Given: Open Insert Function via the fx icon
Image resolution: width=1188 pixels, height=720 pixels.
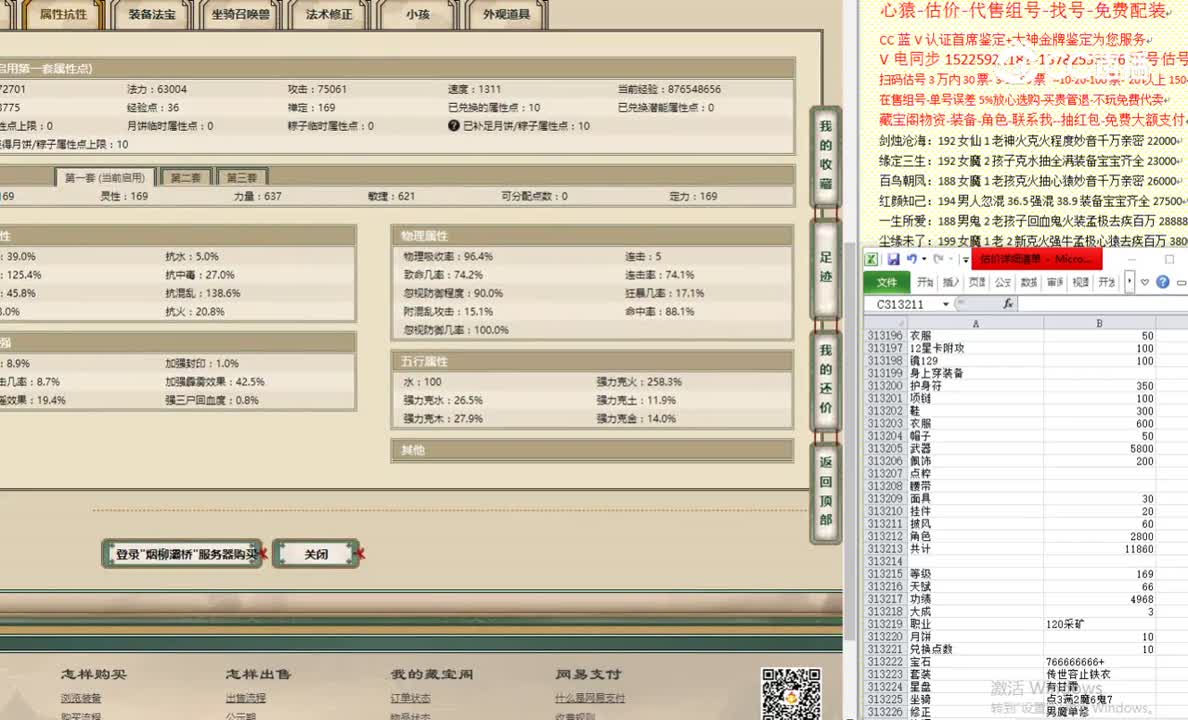Looking at the screenshot, I should [x=1008, y=303].
